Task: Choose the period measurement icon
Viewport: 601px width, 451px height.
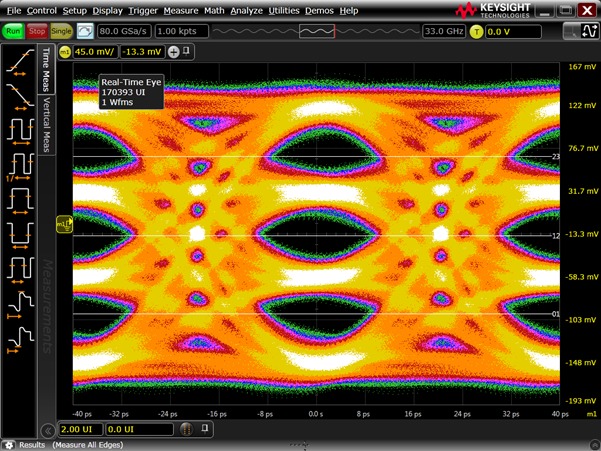Action: pyautogui.click(x=20, y=131)
